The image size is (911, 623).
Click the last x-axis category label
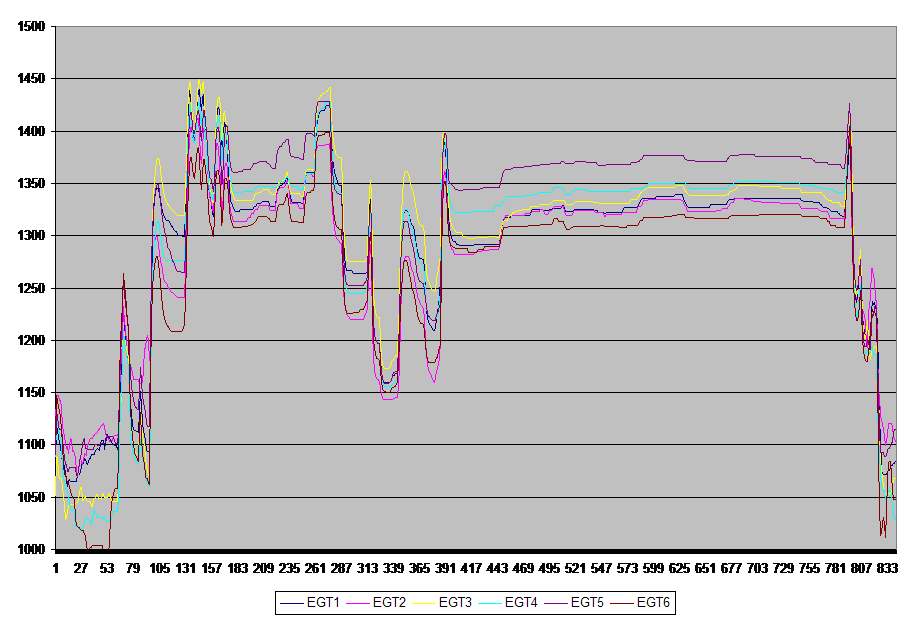click(x=888, y=567)
